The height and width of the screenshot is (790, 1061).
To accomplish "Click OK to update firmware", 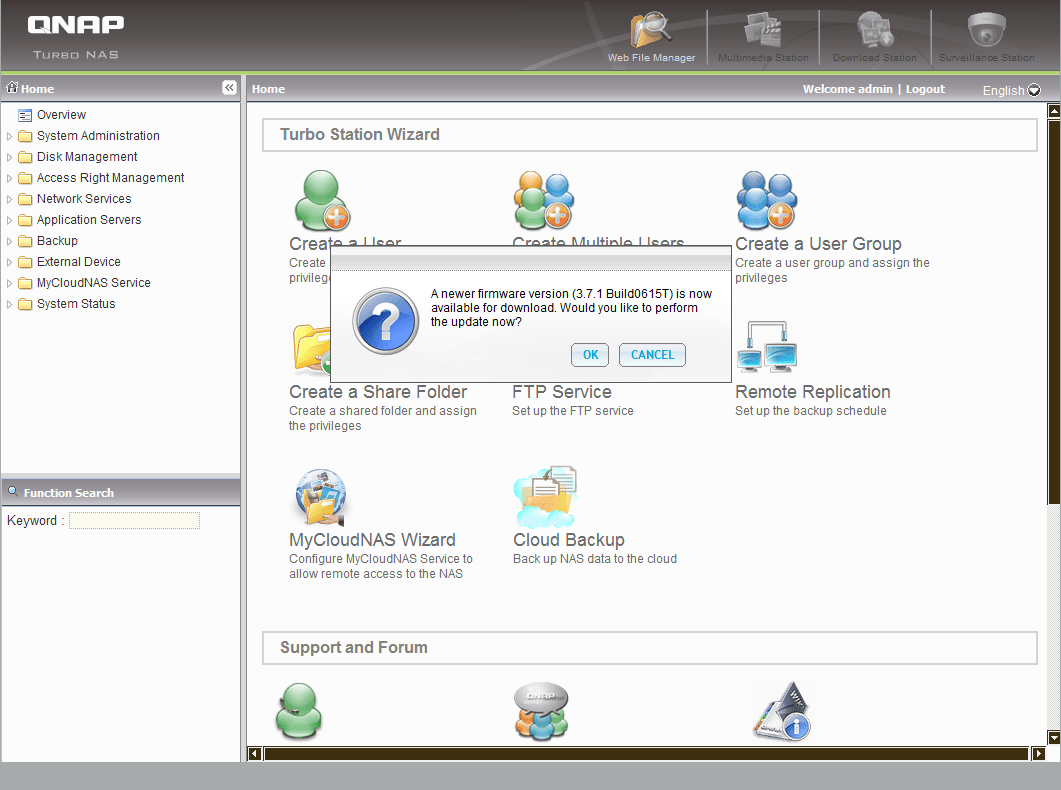I will pos(590,355).
